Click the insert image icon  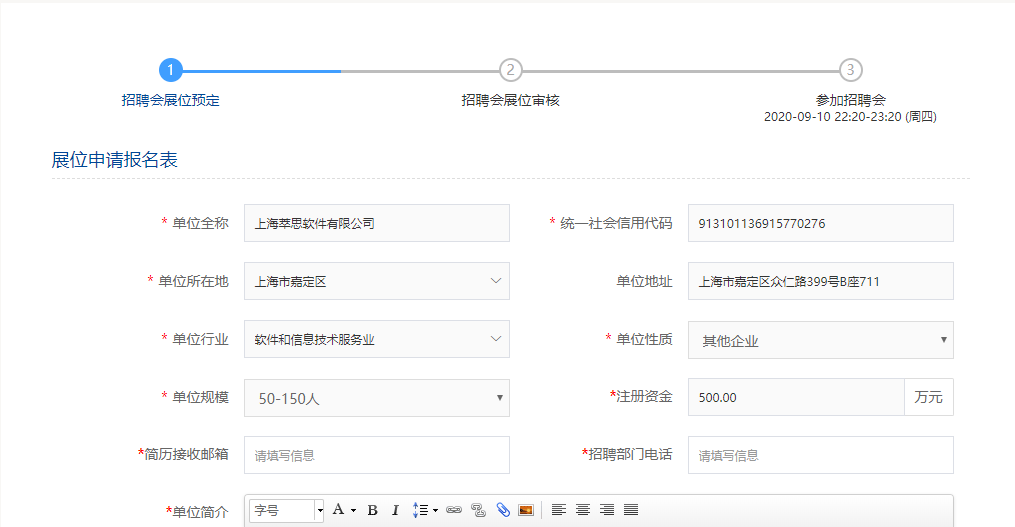tap(526, 510)
